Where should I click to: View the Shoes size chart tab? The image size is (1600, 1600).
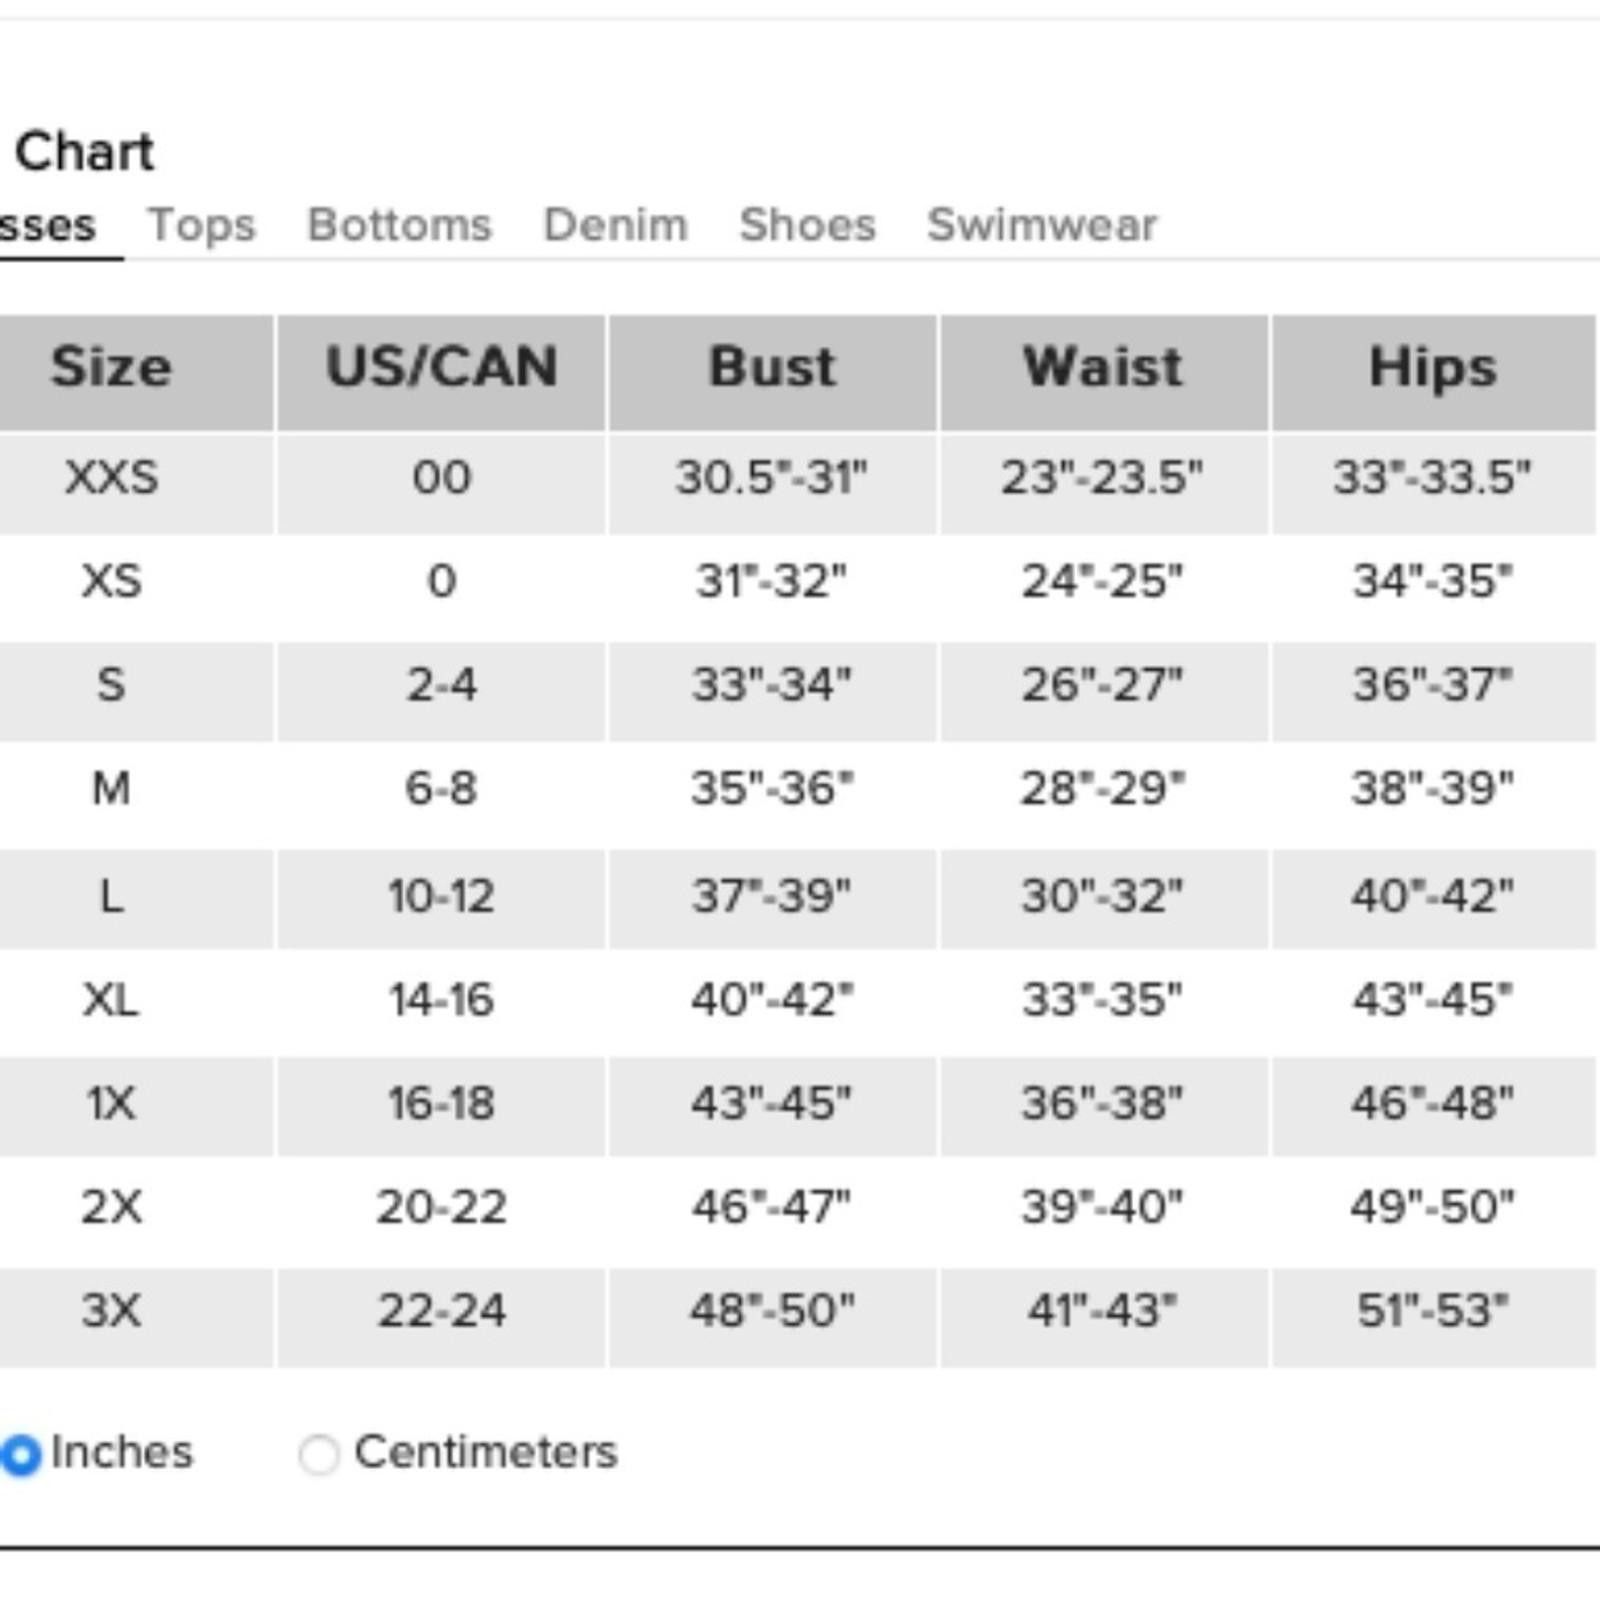(x=807, y=224)
